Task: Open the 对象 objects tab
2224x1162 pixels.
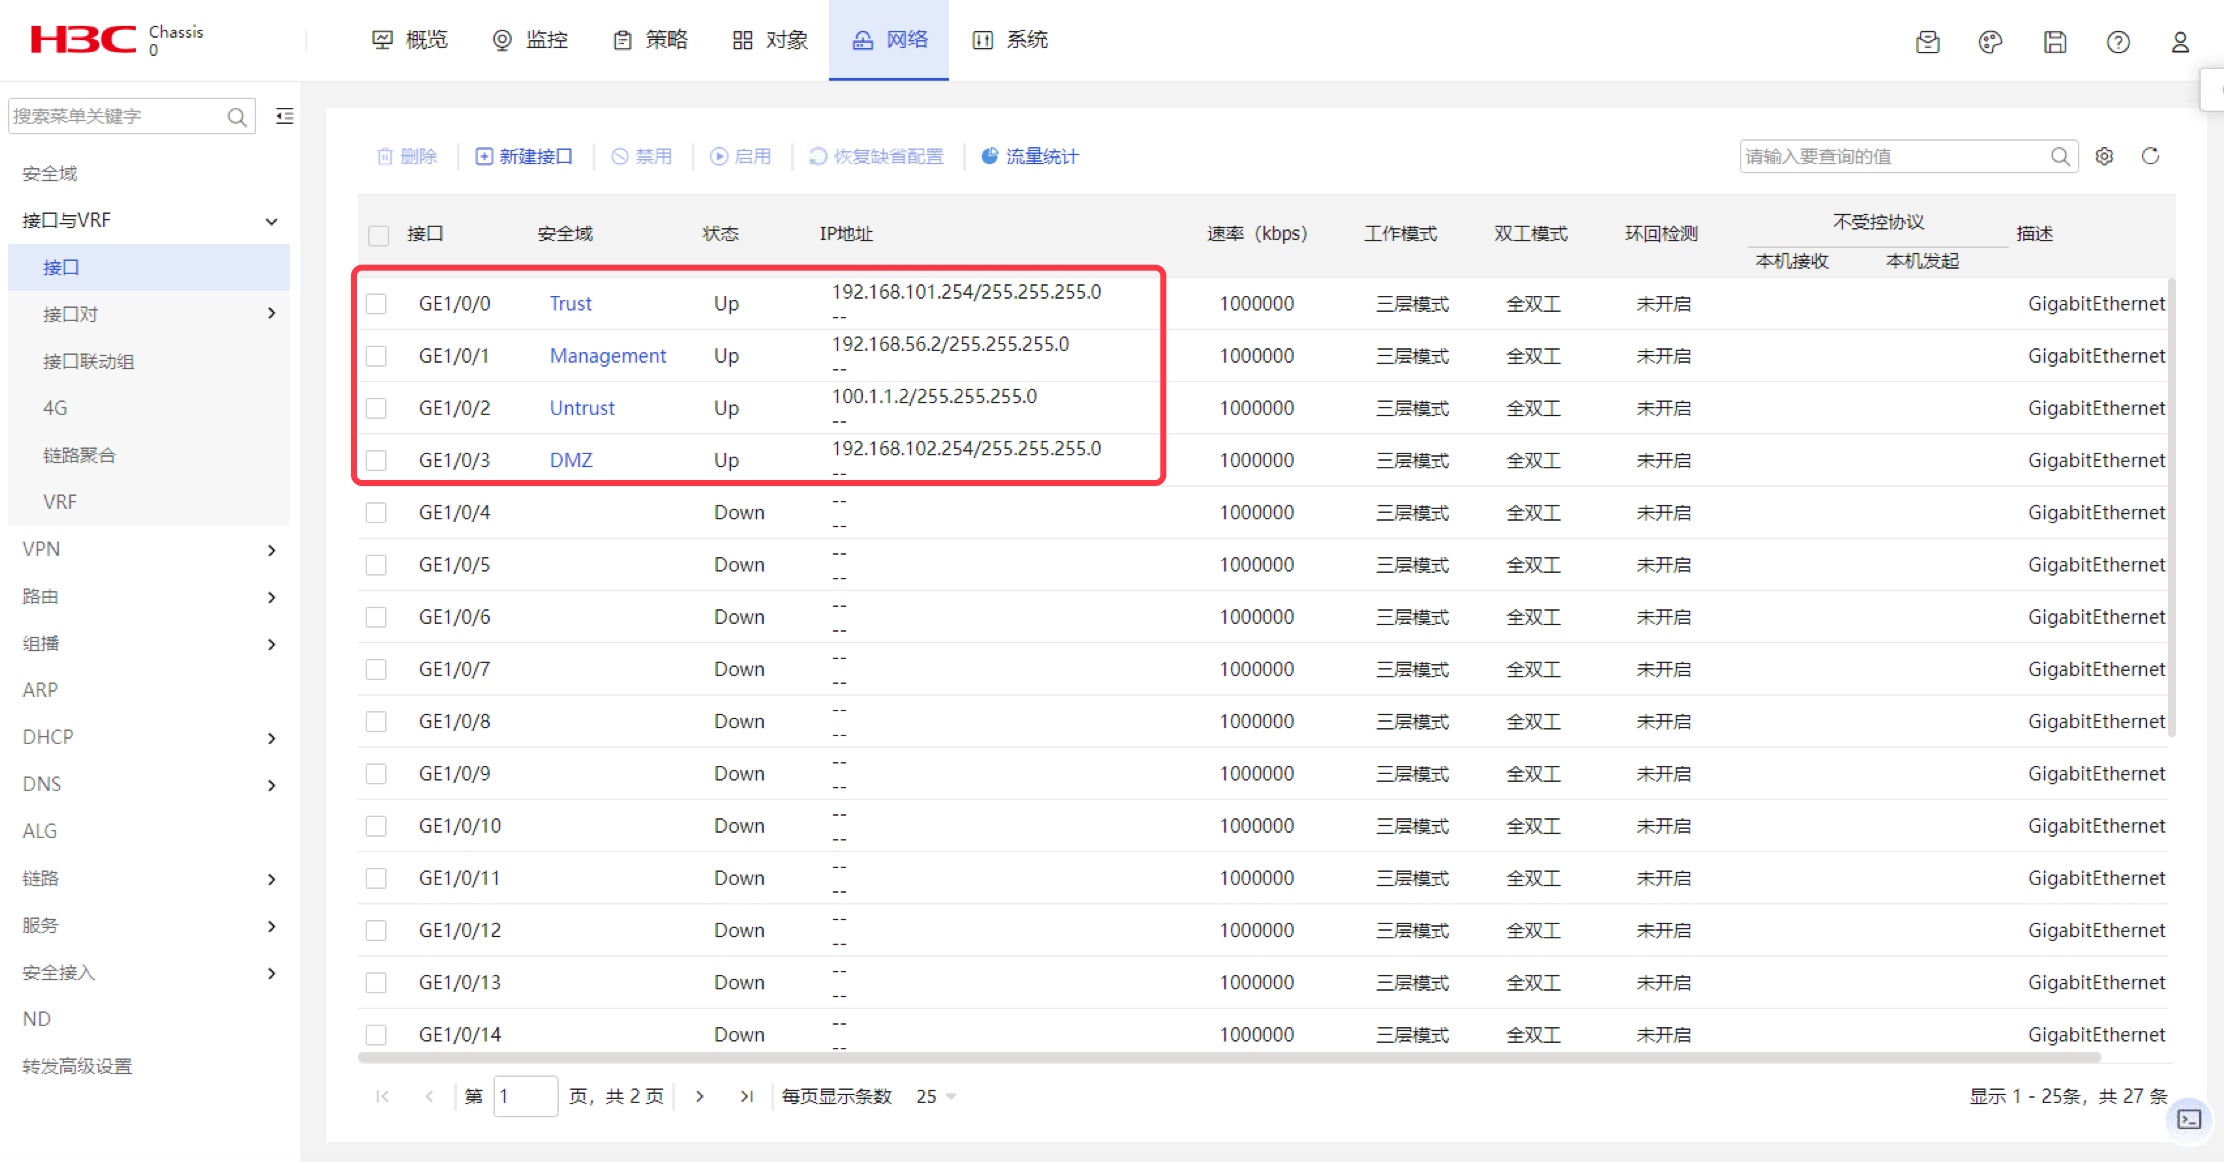Action: [x=770, y=40]
